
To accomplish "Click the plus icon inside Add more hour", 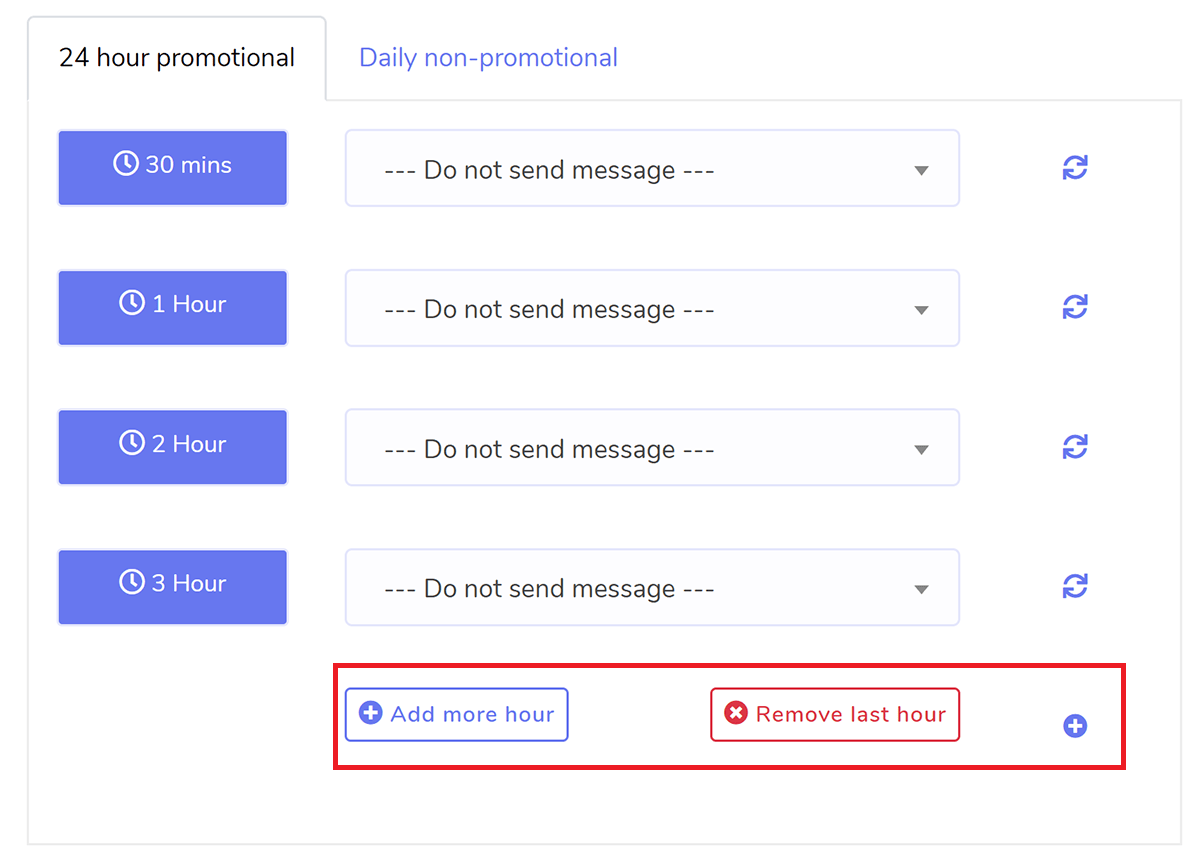I will tap(371, 713).
